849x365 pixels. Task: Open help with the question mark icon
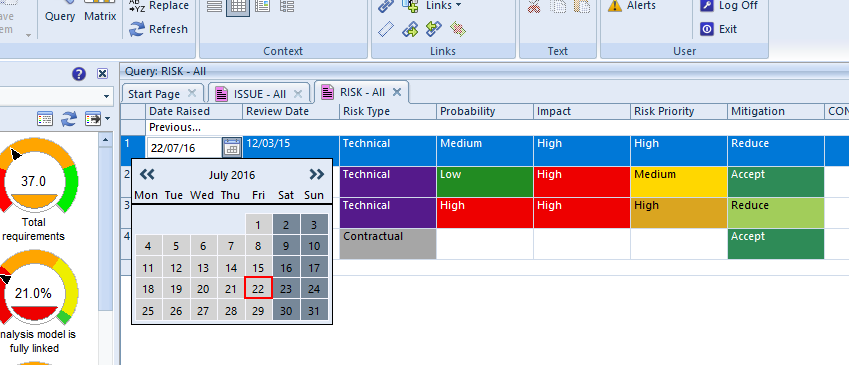(x=79, y=74)
